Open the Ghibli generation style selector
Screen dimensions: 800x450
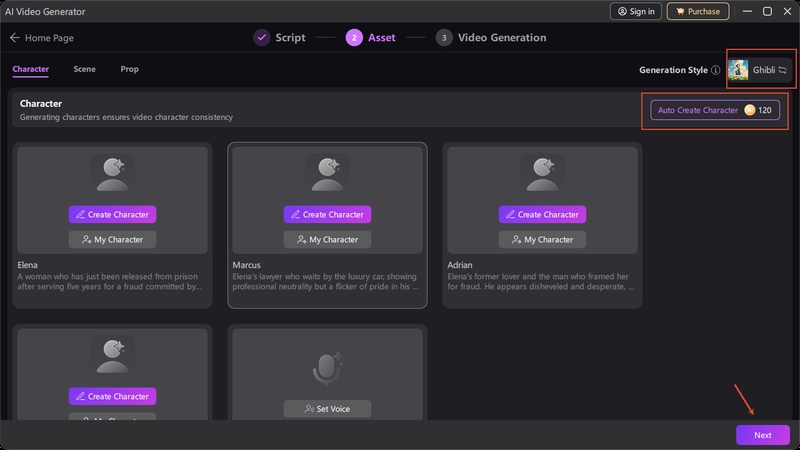click(x=760, y=70)
